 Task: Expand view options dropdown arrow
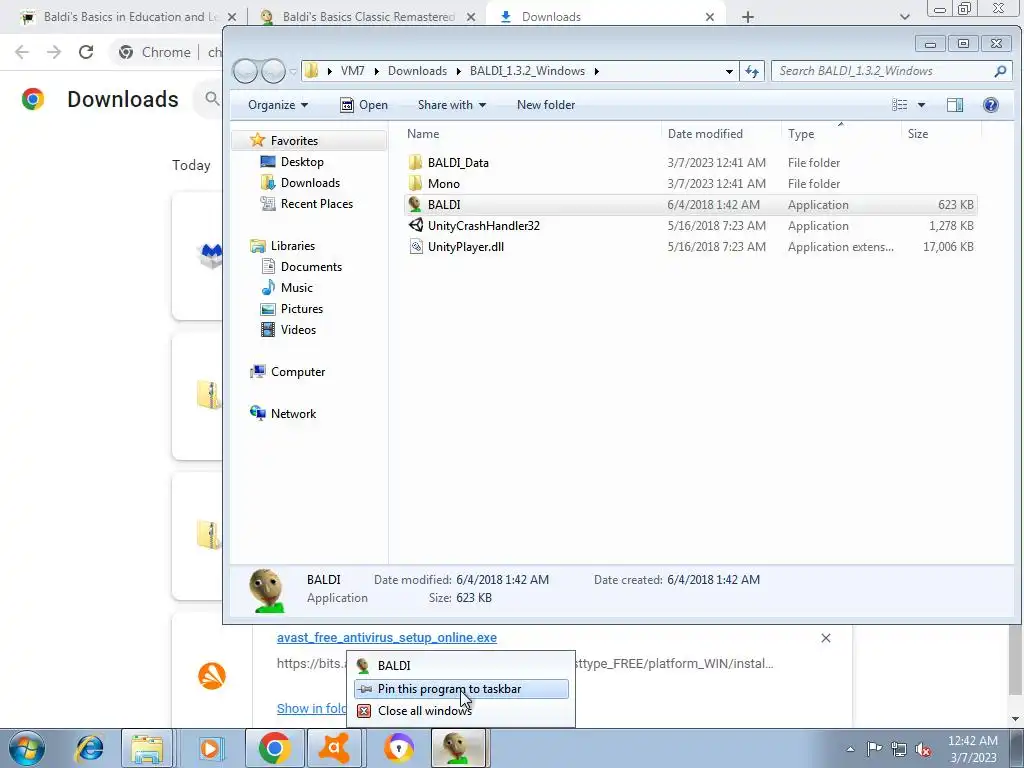pos(921,104)
